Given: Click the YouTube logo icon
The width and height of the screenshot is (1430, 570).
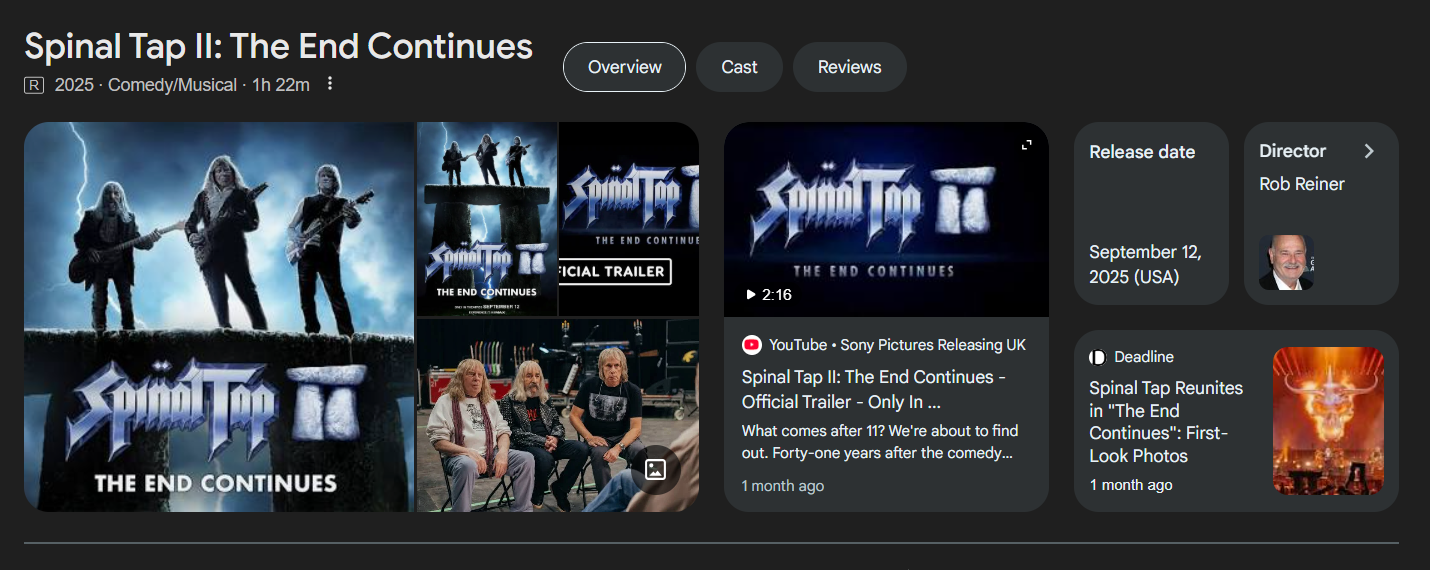Looking at the screenshot, I should click(x=752, y=345).
